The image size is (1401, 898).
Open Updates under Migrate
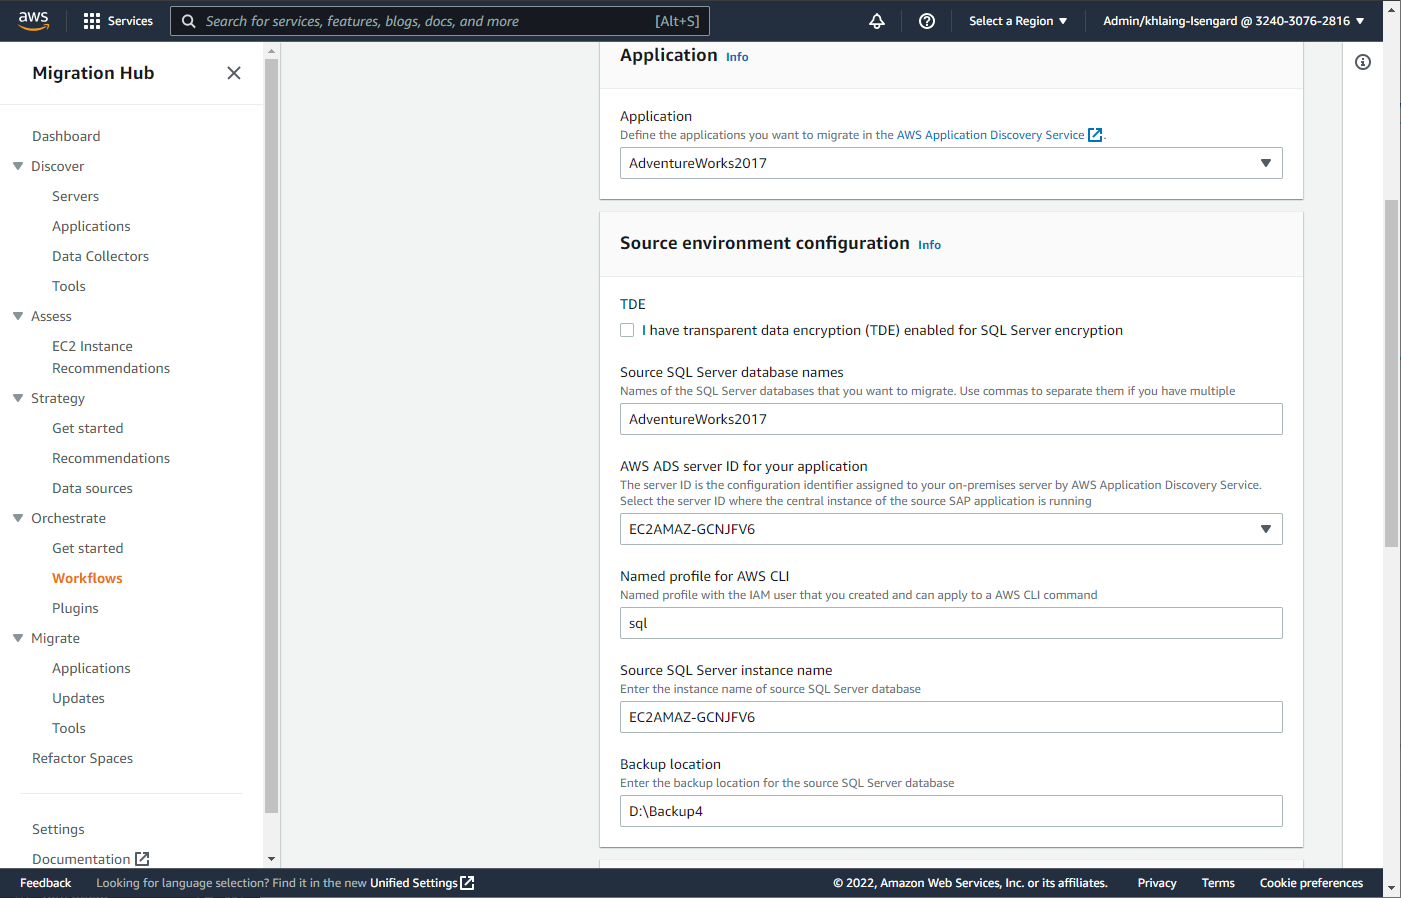78,698
